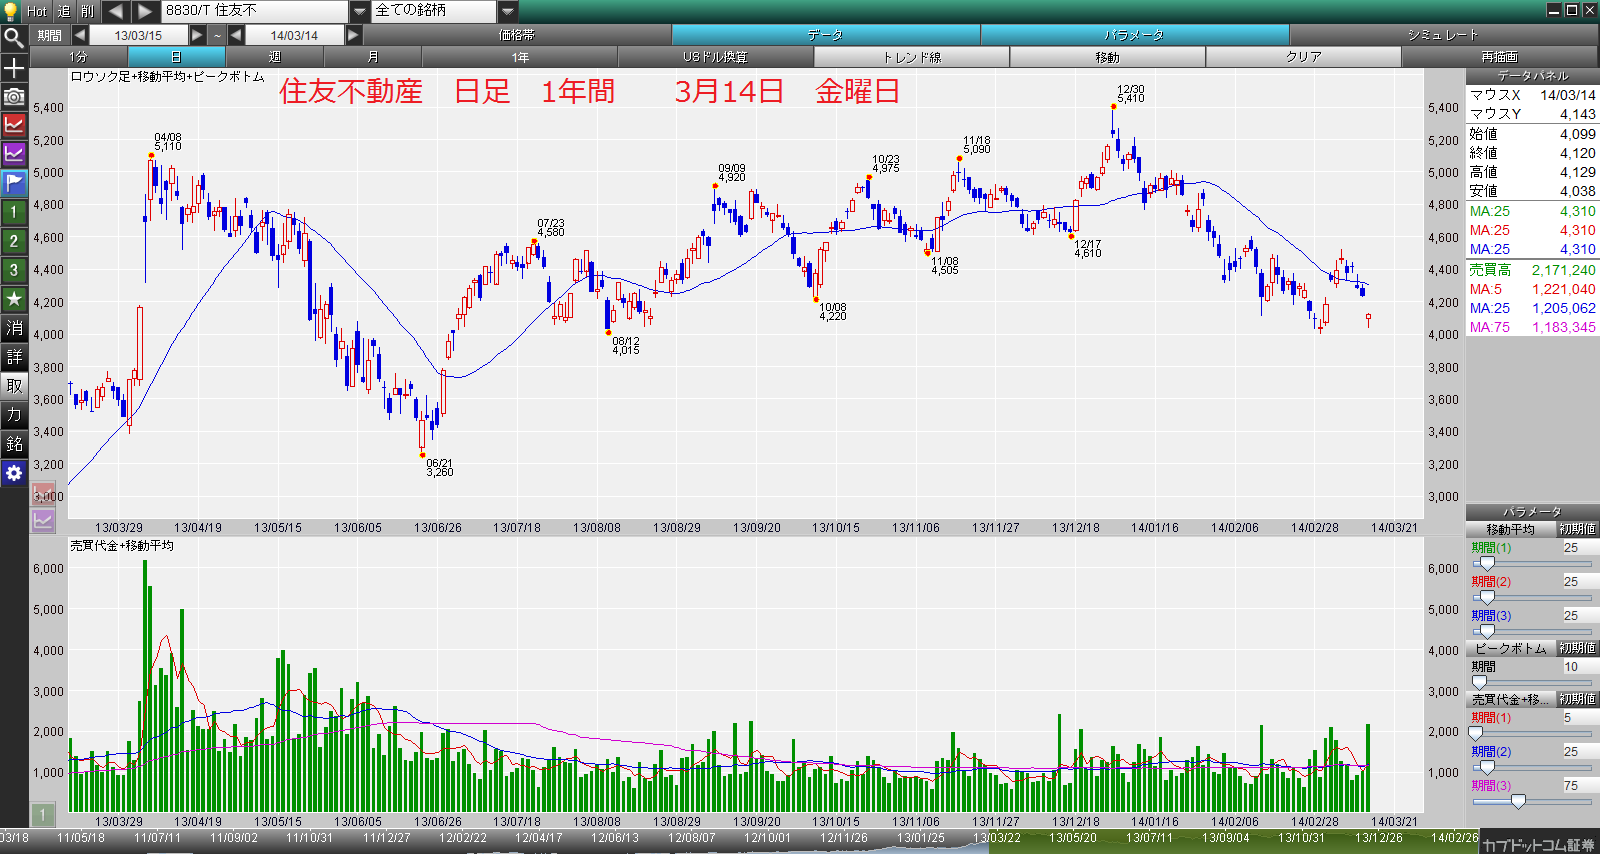Click the small green 1 box under volume chart
This screenshot has height=854, width=1610.
tap(43, 815)
